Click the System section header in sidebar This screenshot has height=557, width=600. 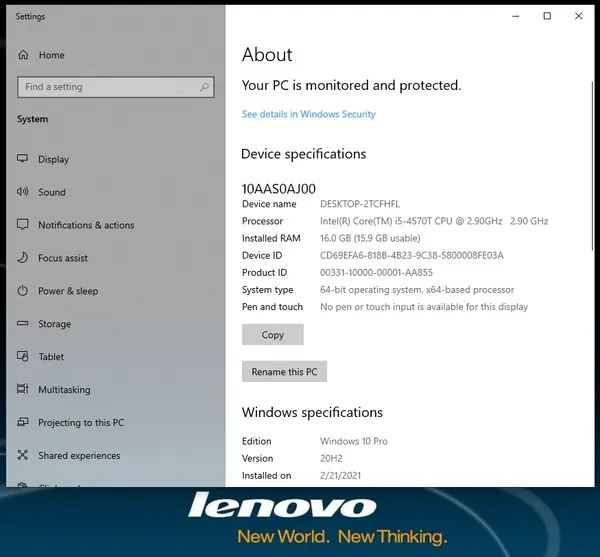coord(33,119)
